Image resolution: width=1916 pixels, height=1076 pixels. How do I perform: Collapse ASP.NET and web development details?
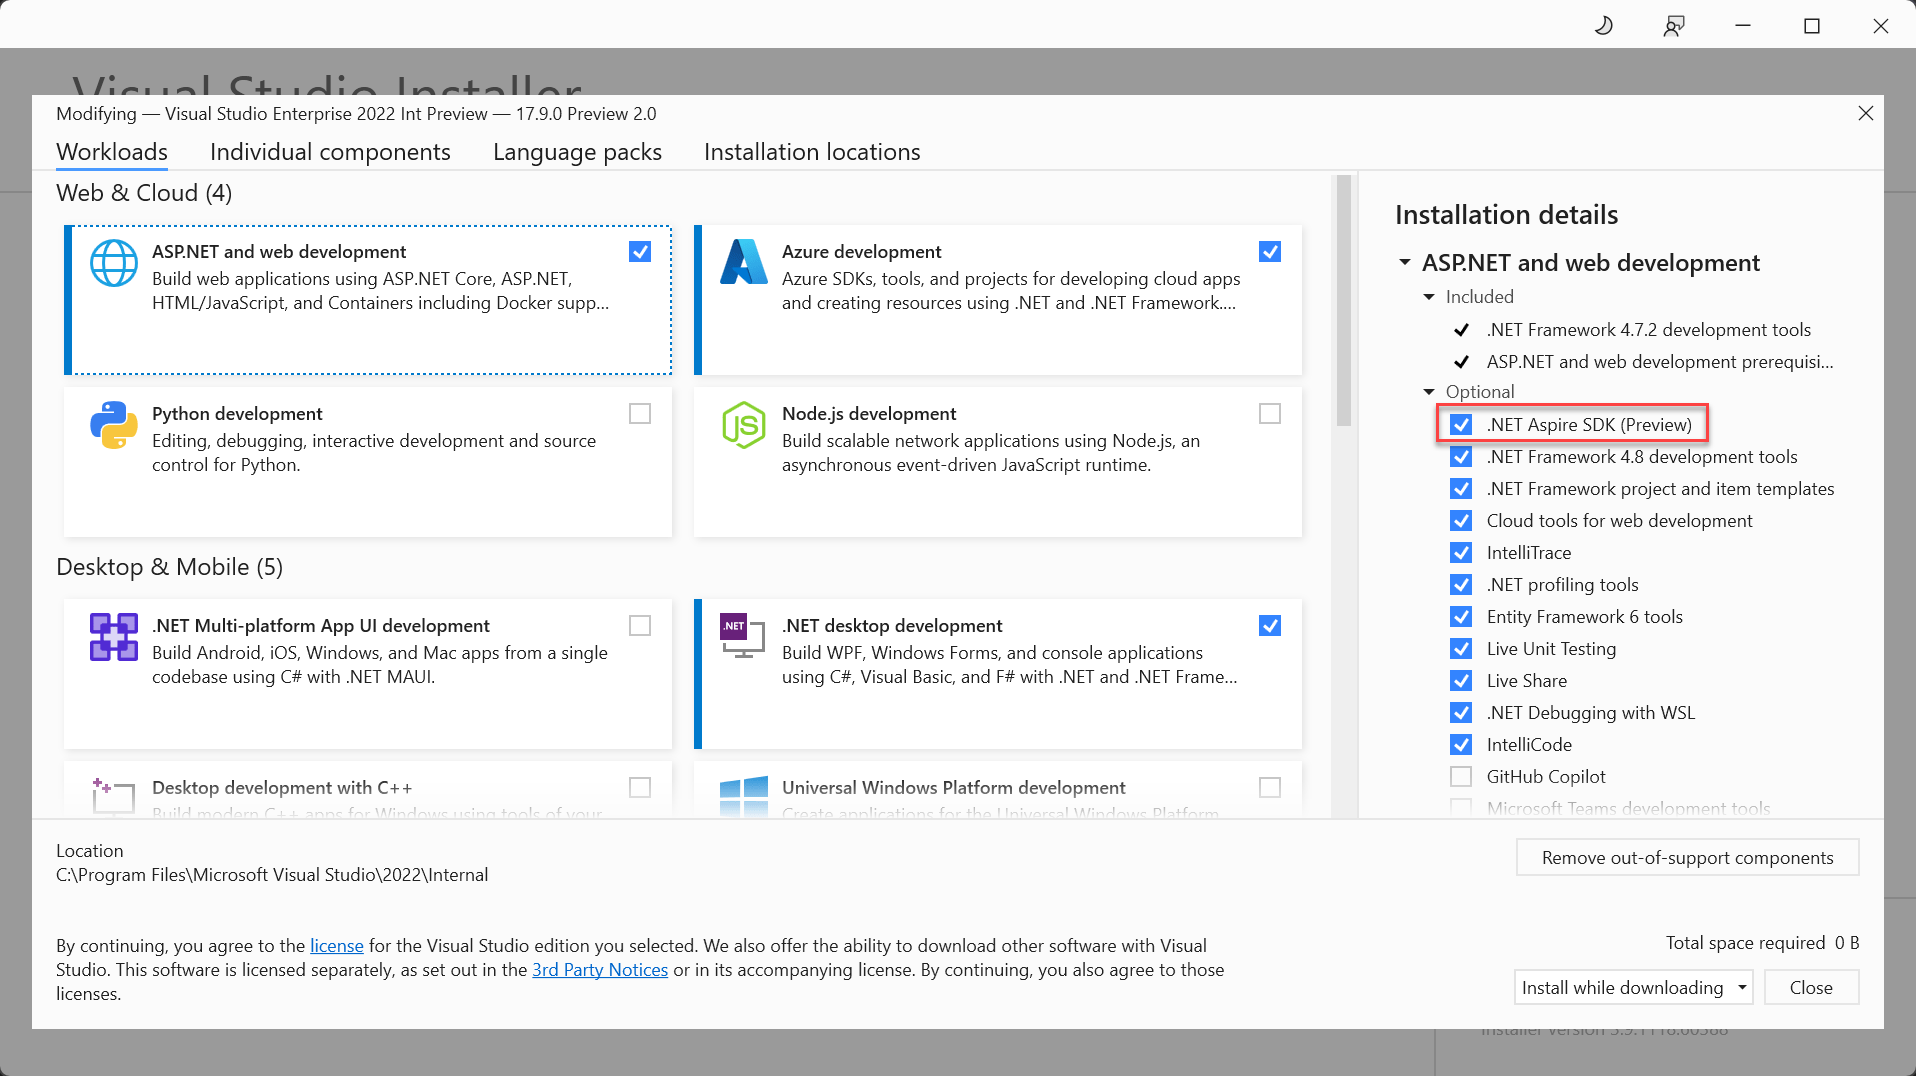(1404, 262)
